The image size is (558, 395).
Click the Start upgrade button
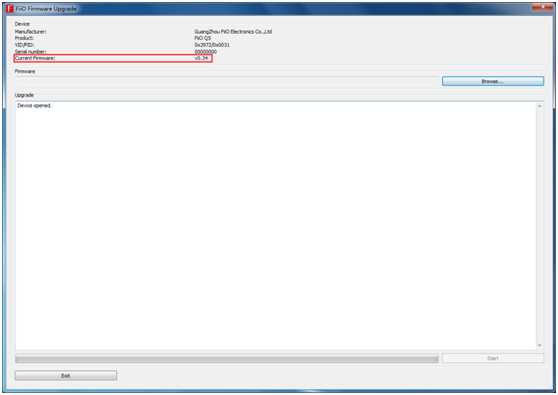[493, 358]
